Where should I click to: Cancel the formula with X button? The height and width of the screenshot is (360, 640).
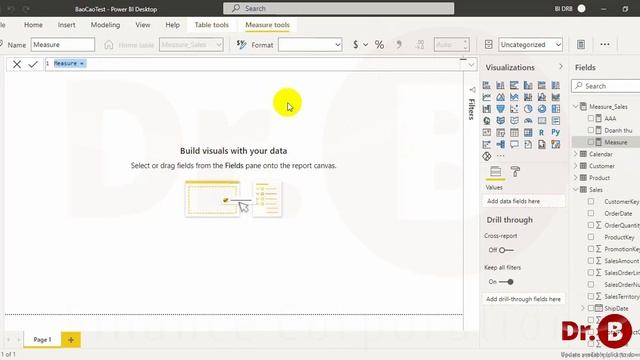[17, 64]
